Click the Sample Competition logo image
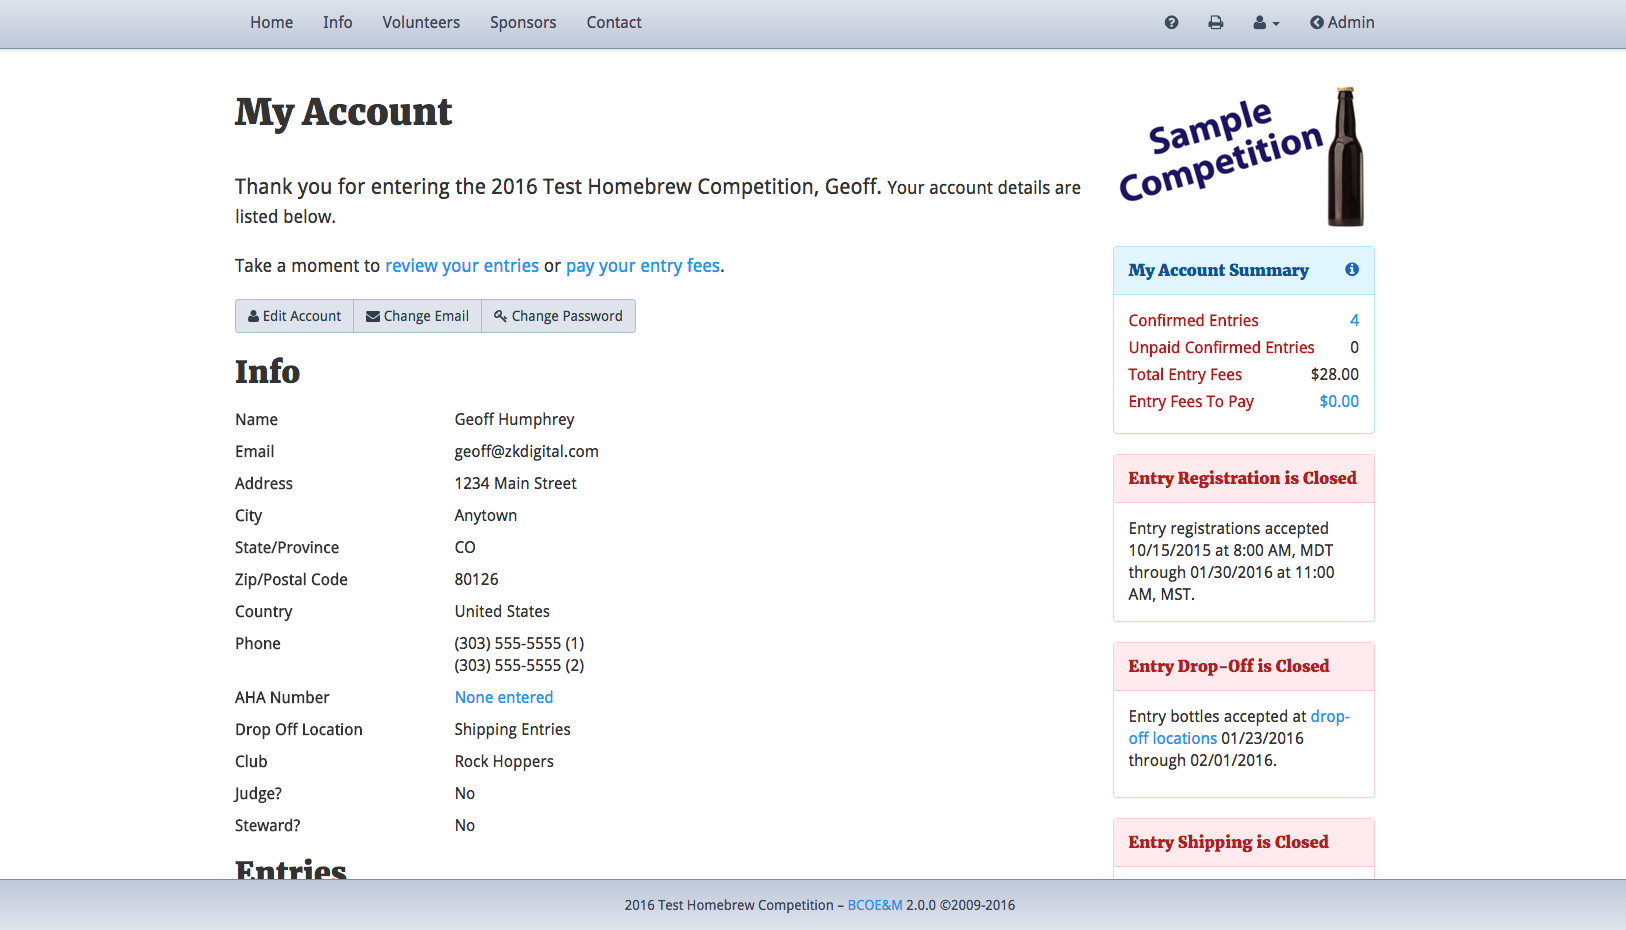Image resolution: width=1626 pixels, height=930 pixels. coord(1243,155)
